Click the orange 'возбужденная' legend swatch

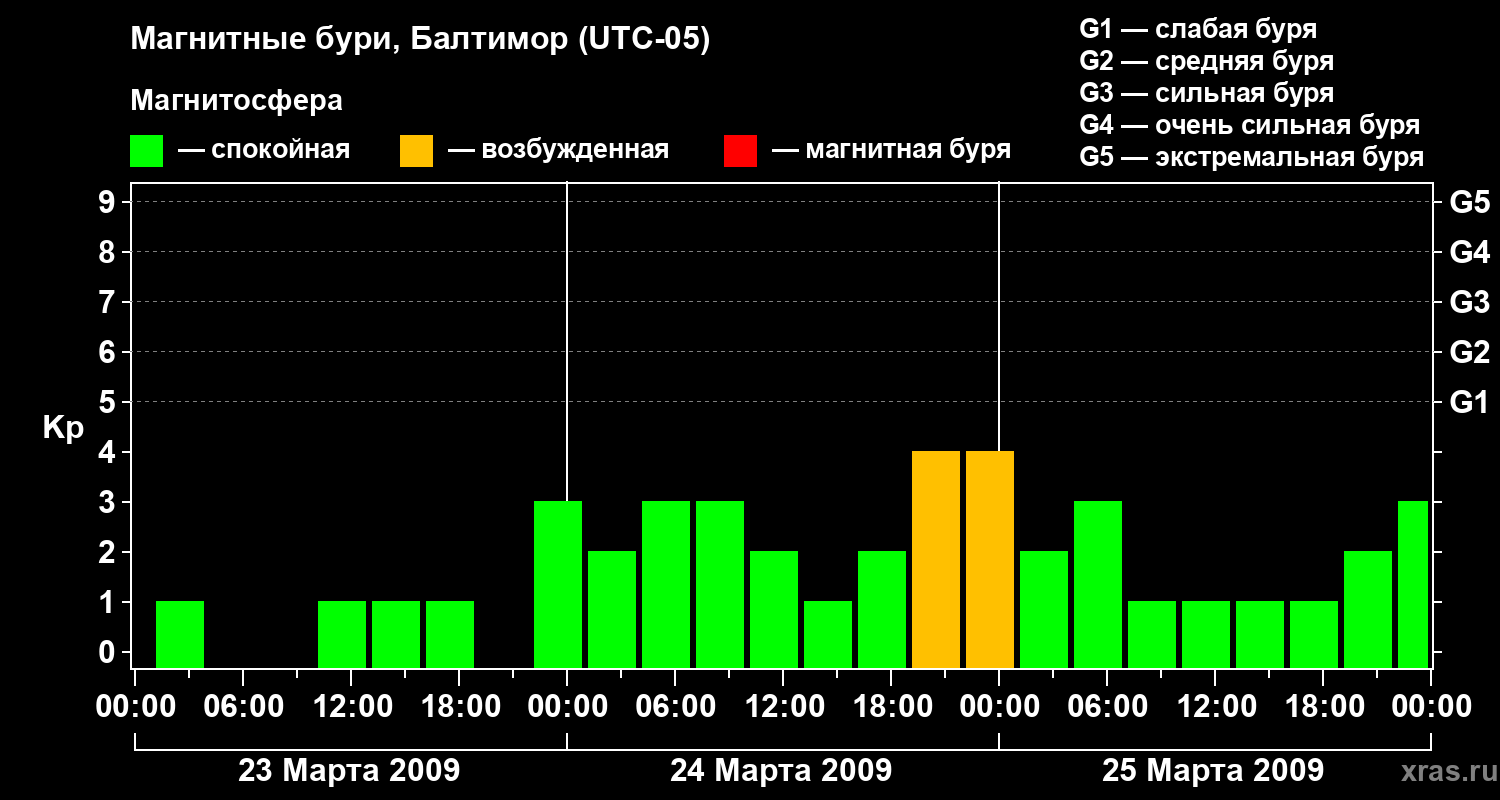[x=416, y=151]
